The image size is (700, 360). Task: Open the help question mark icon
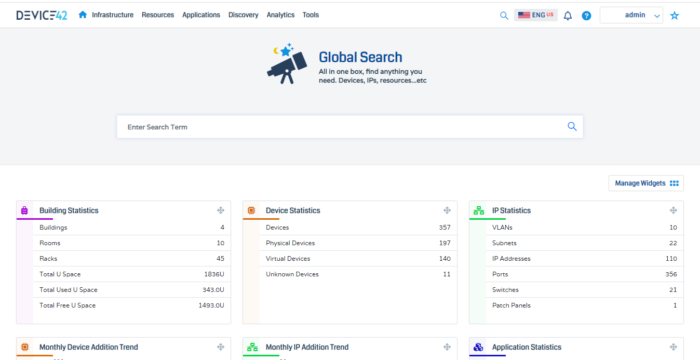(x=587, y=16)
